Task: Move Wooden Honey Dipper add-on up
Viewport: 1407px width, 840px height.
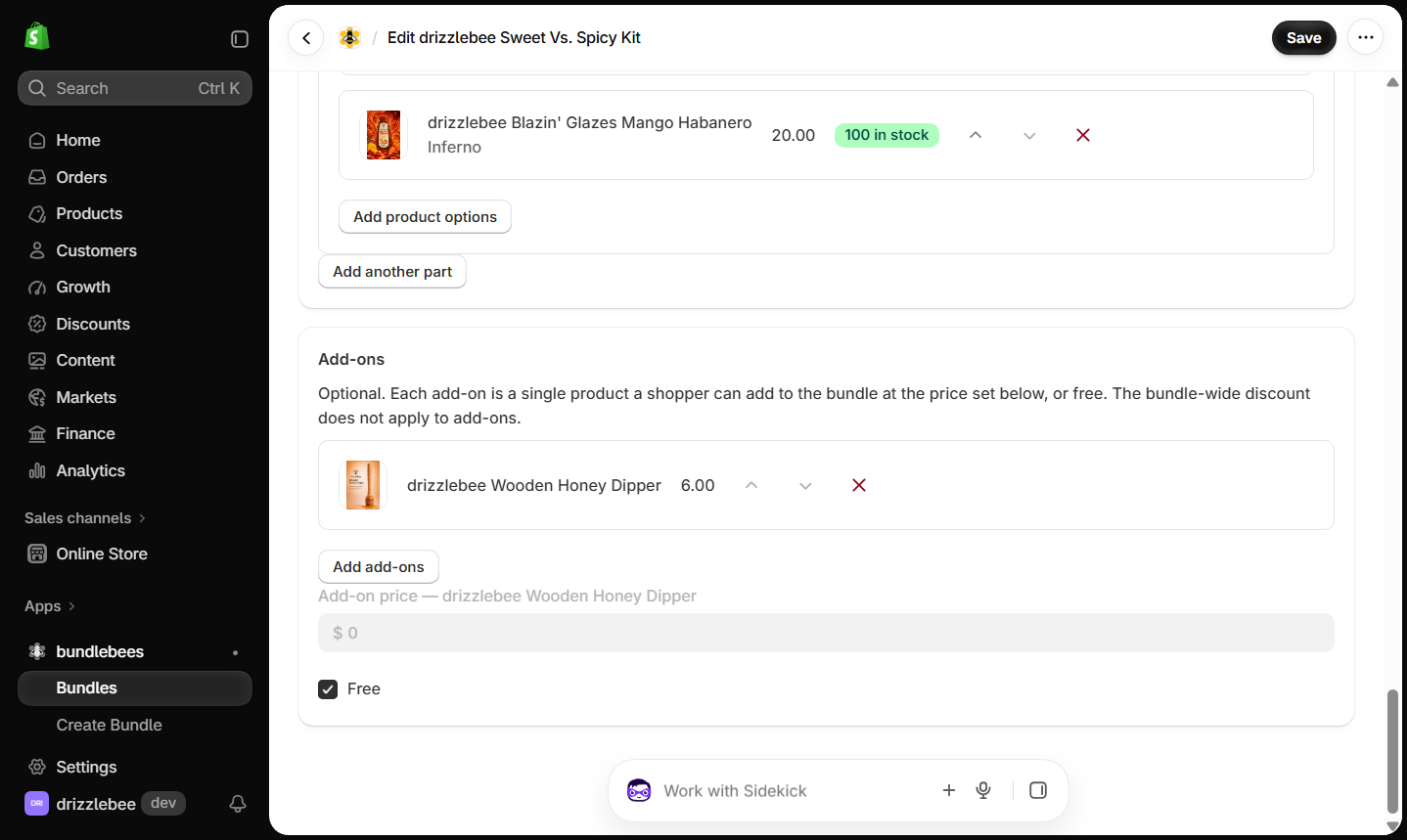Action: [752, 485]
